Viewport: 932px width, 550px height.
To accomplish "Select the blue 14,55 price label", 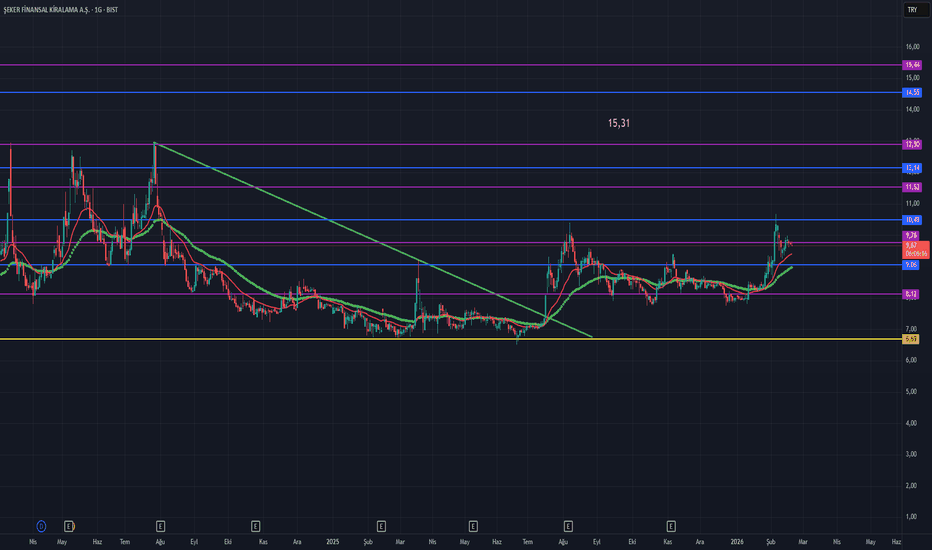I will (912, 92).
